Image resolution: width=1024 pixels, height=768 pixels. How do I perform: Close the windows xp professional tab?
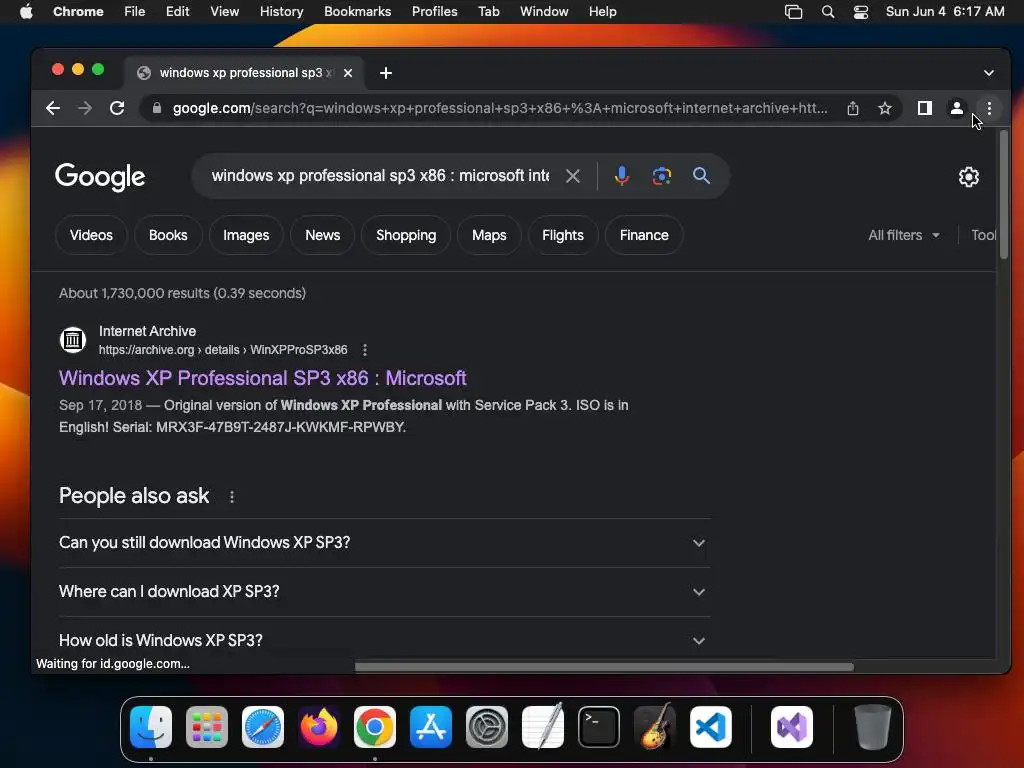coord(348,73)
